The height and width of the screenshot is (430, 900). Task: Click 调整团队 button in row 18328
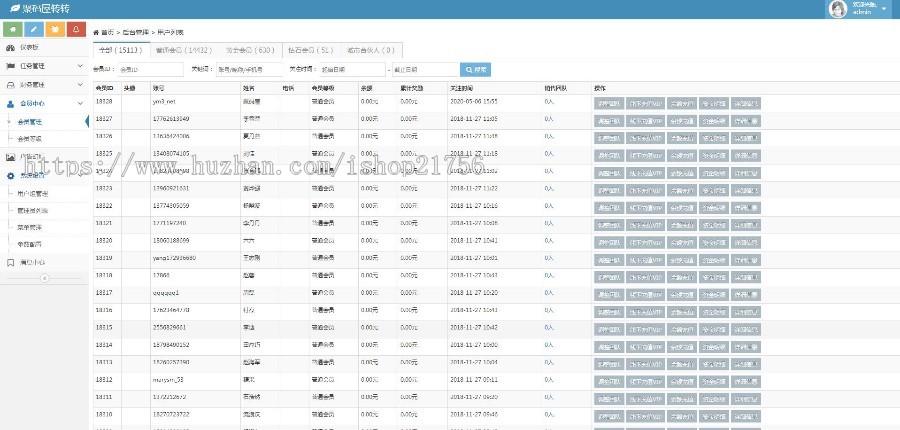609,103
